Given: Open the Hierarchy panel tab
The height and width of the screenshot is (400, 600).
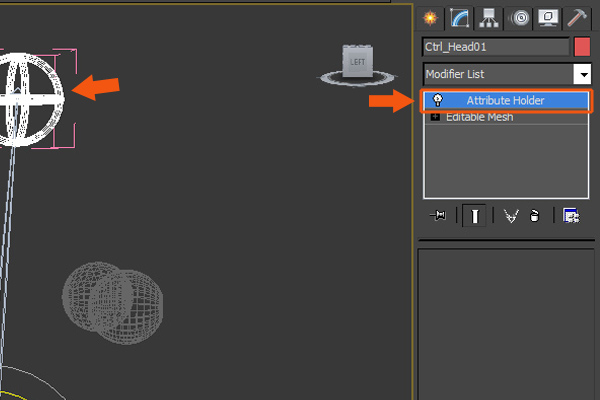Looking at the screenshot, I should [488, 18].
